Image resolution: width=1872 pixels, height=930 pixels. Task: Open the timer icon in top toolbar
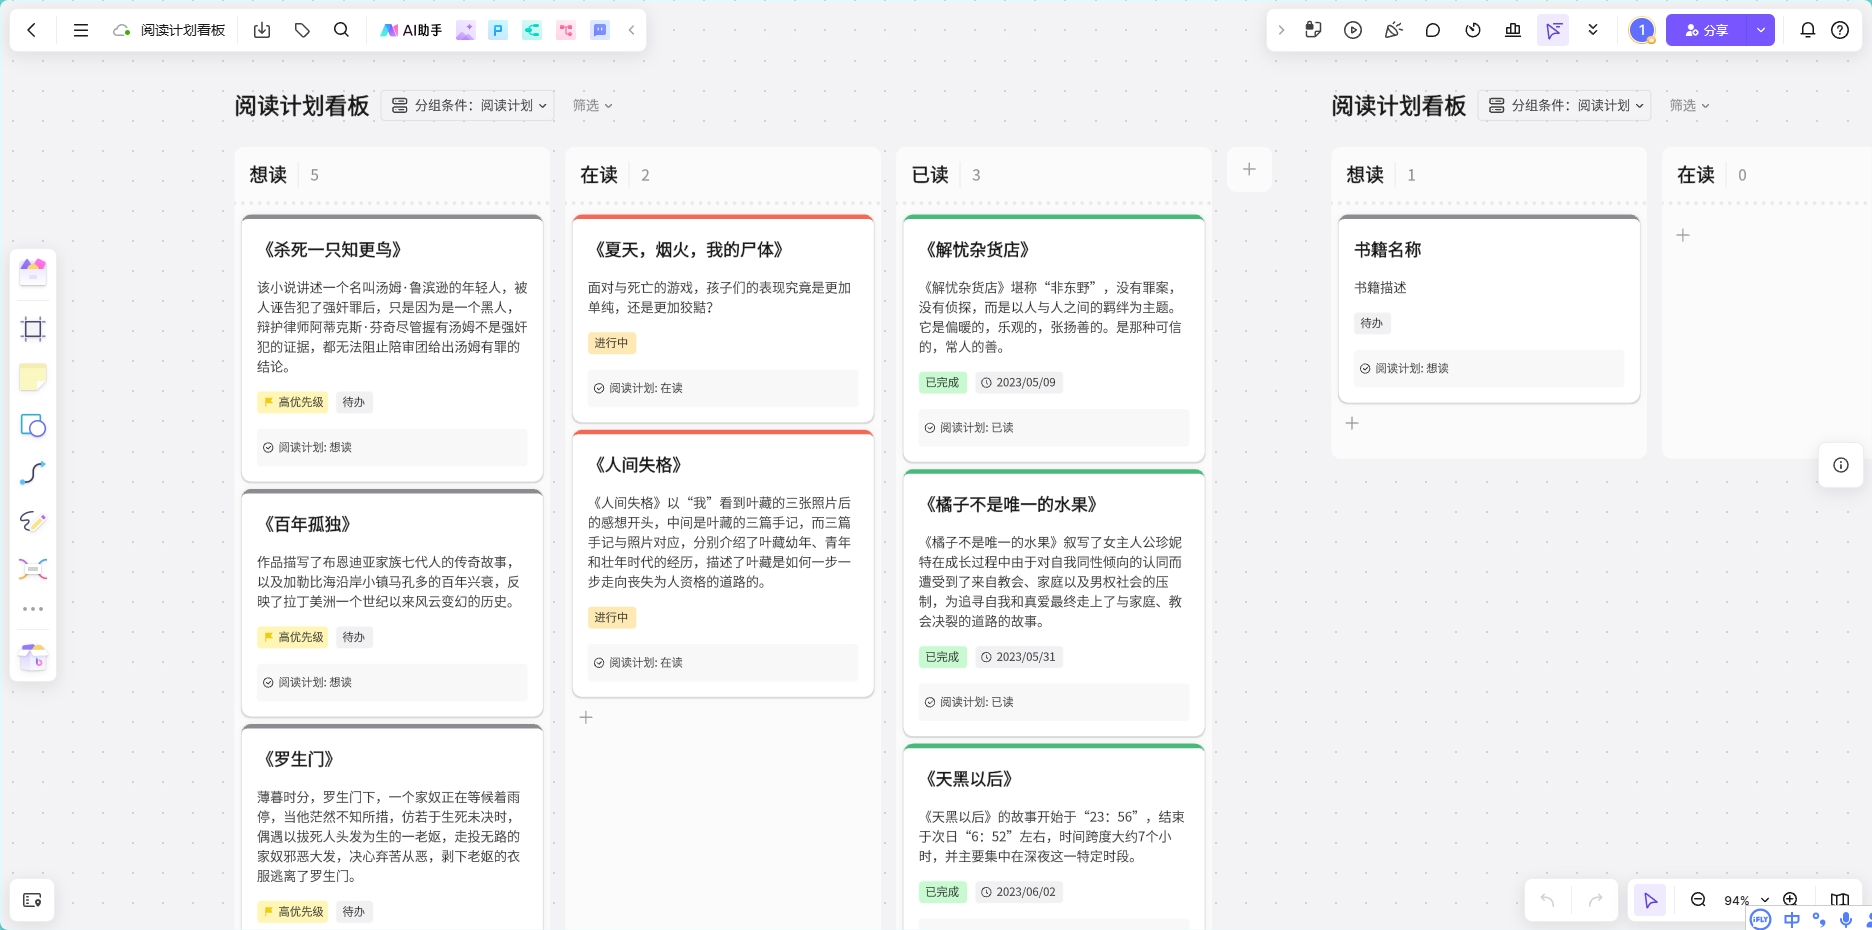[1473, 30]
